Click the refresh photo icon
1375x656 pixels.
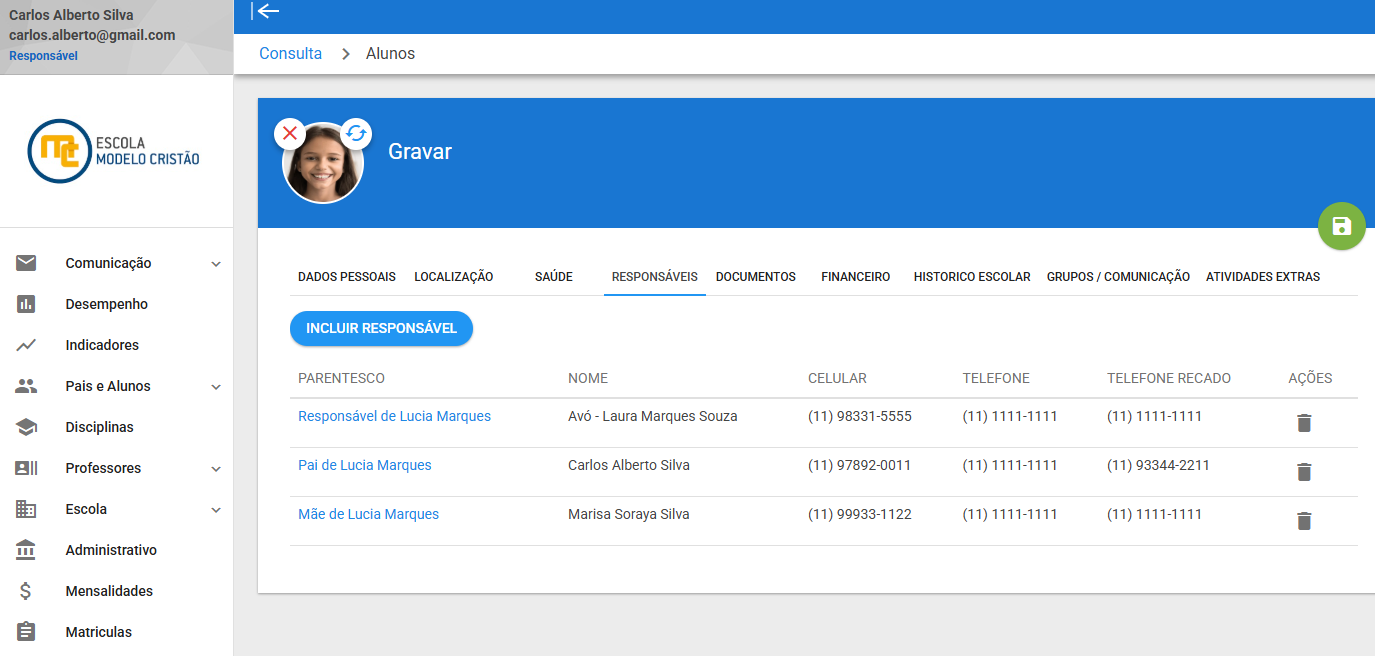pos(356,132)
